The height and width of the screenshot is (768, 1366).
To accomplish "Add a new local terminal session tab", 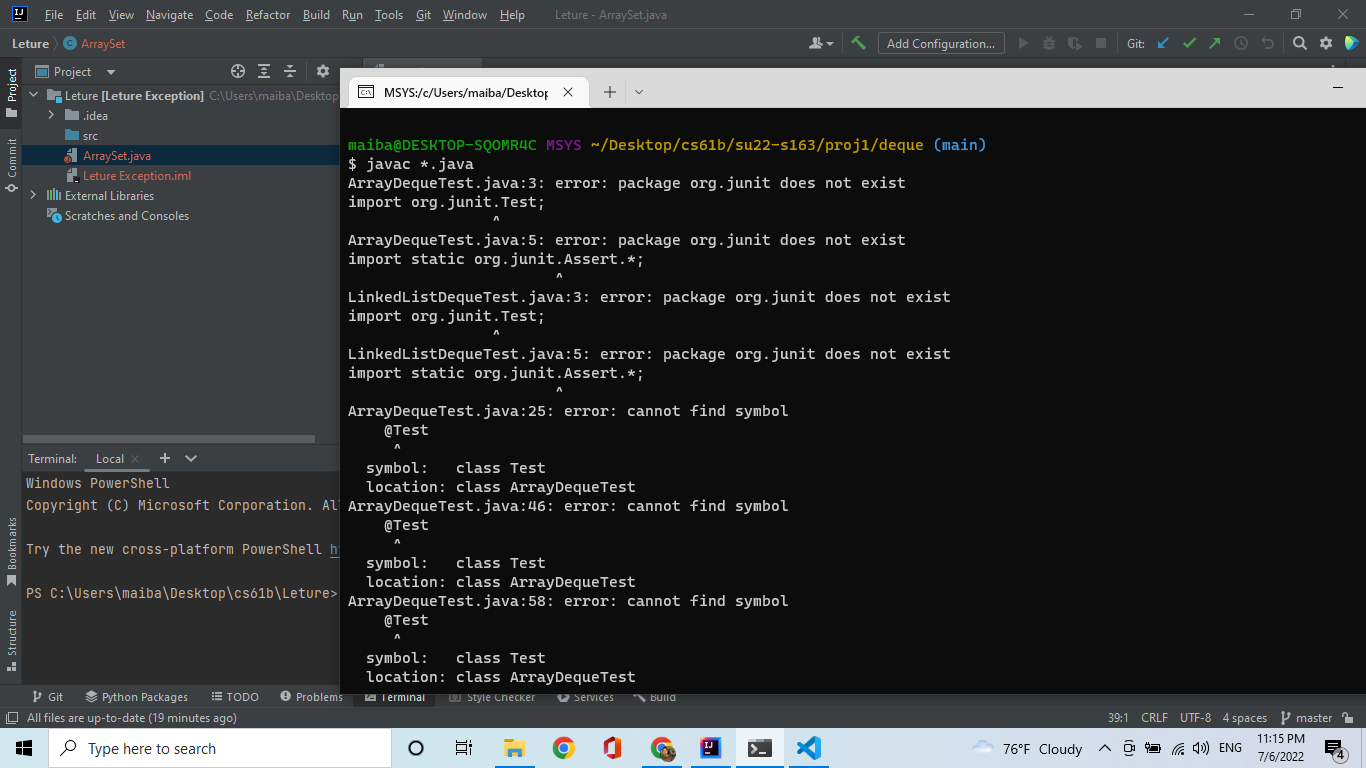I will [x=165, y=458].
